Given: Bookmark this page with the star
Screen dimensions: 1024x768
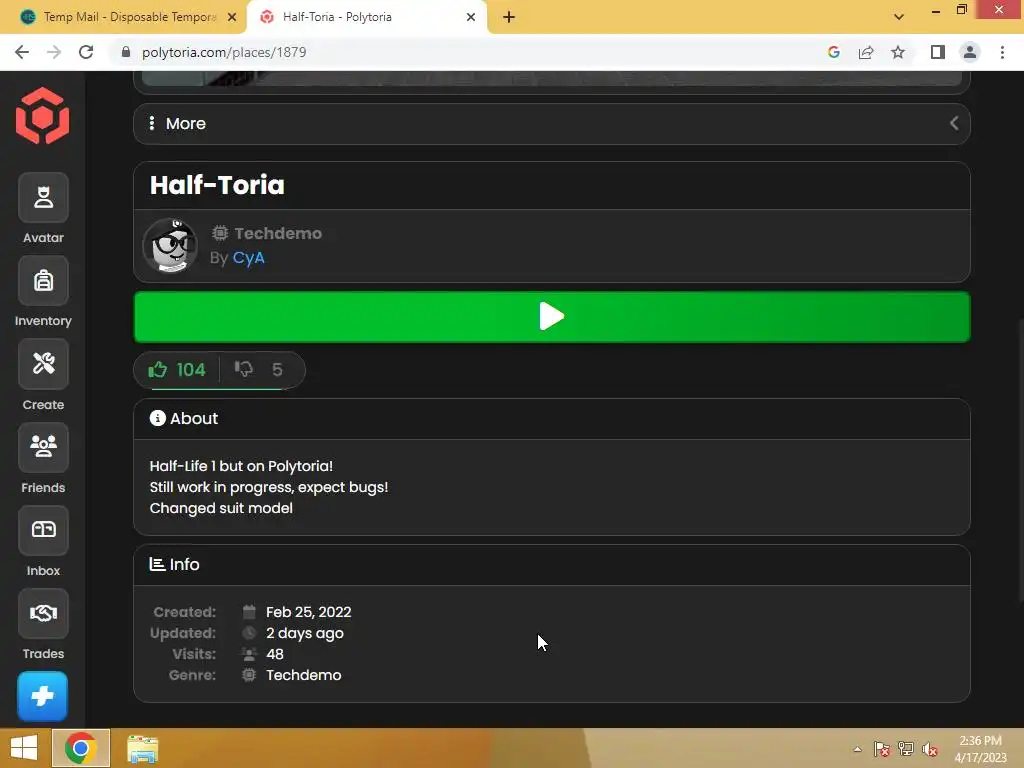Looking at the screenshot, I should [898, 52].
